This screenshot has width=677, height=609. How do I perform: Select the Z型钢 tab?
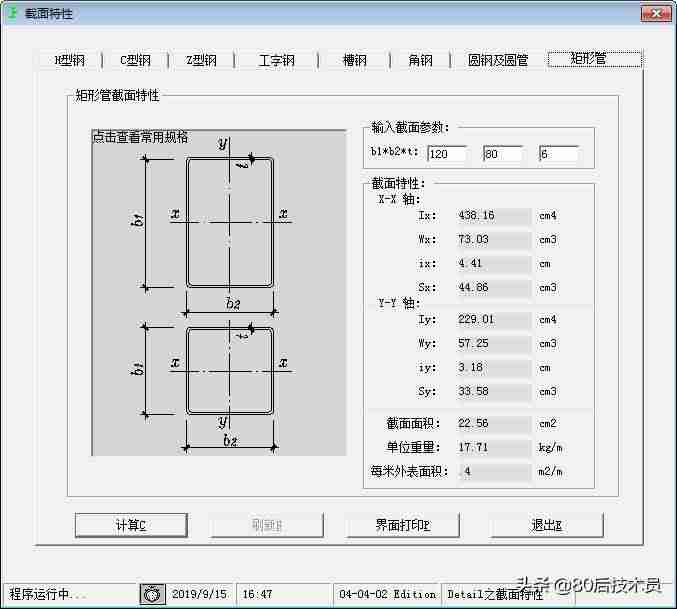[x=201, y=60]
